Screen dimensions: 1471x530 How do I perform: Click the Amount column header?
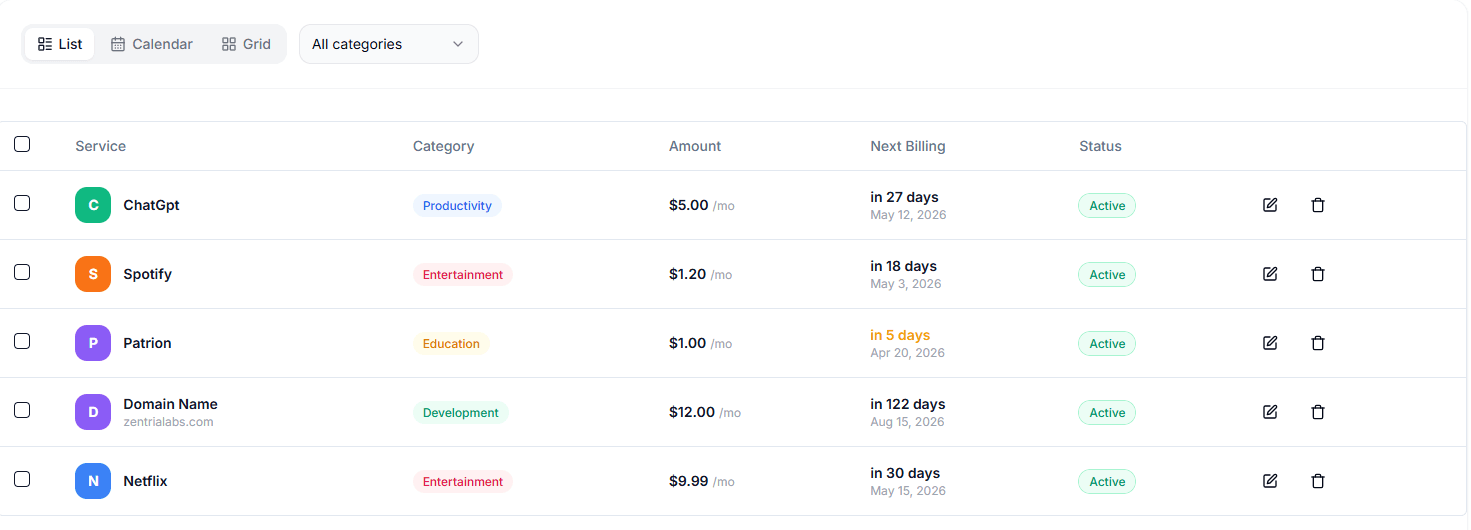[x=695, y=146]
